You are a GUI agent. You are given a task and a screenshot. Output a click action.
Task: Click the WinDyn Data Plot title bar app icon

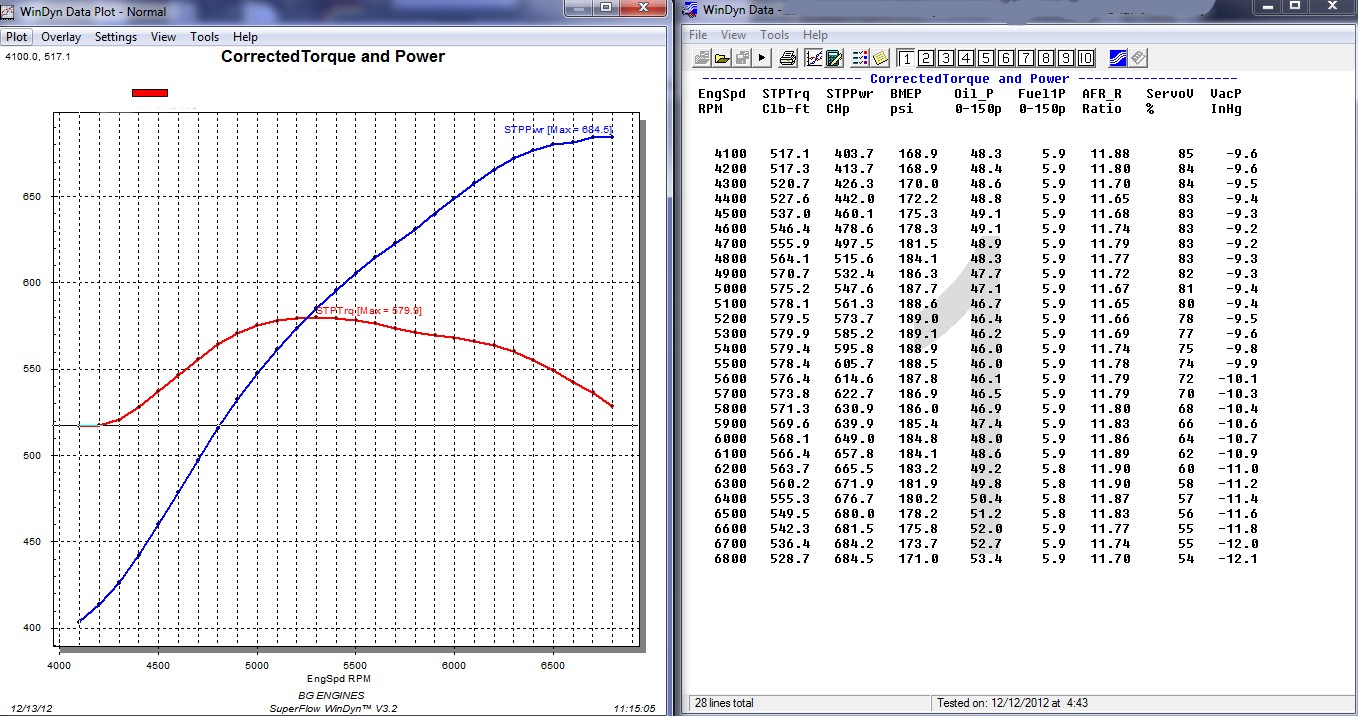tap(10, 10)
